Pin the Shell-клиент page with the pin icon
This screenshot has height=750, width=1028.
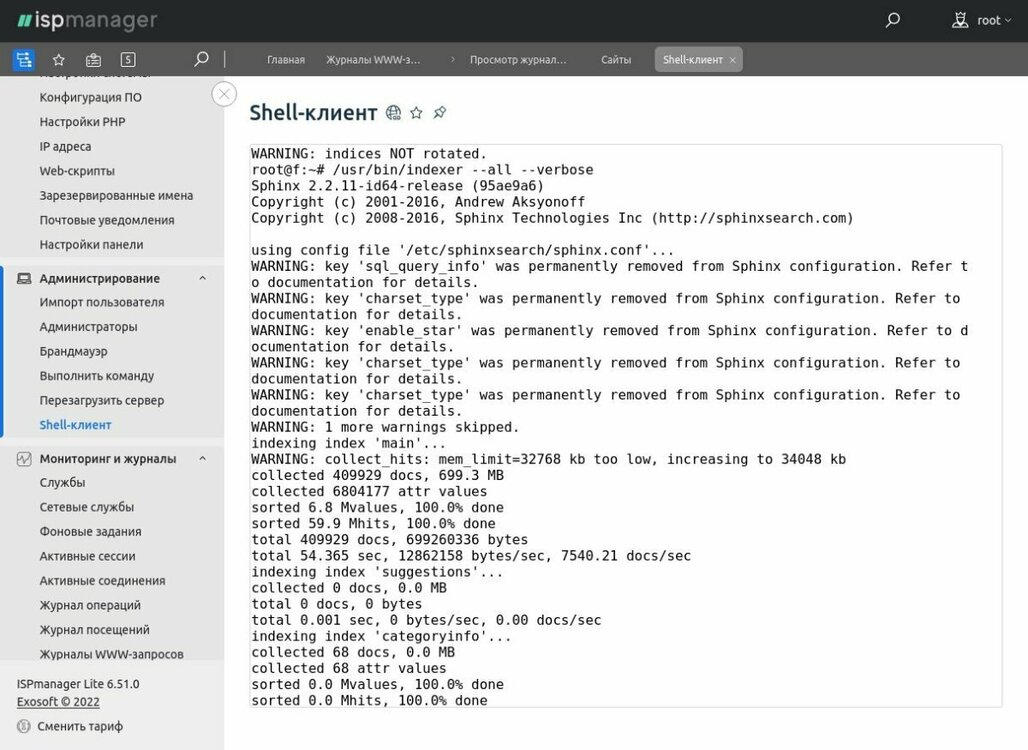coord(440,113)
